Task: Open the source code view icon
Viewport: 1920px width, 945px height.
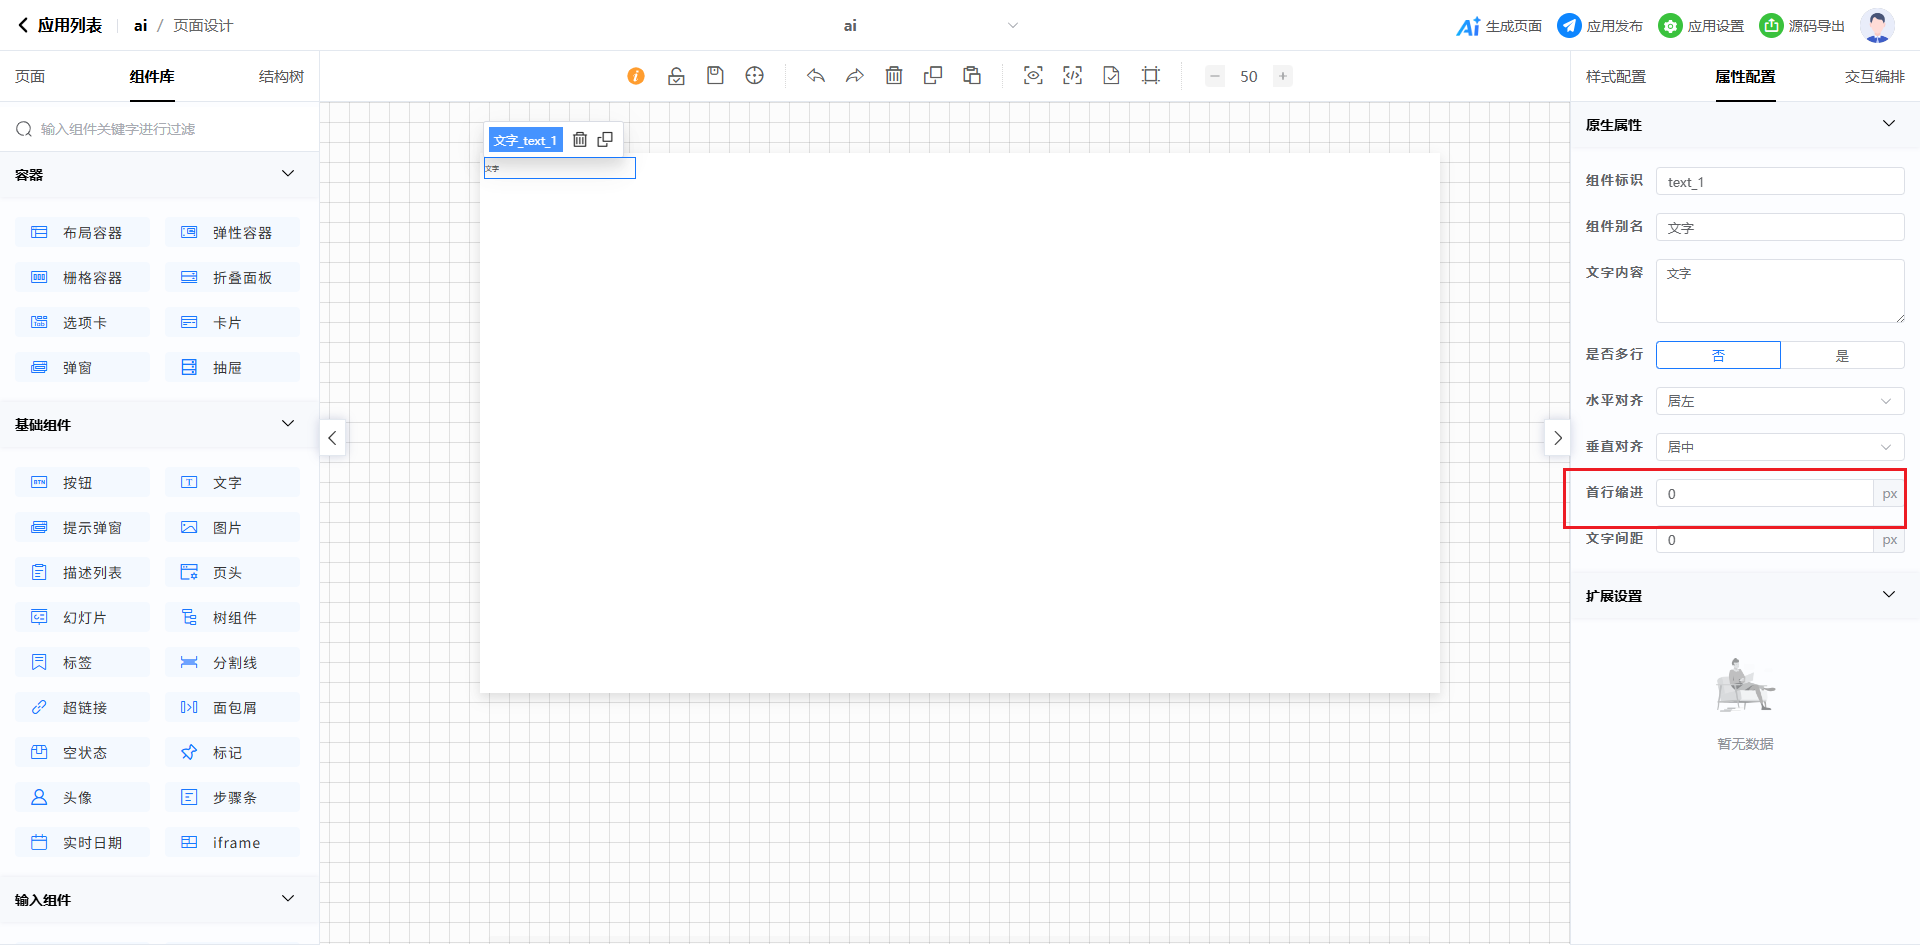Action: (x=1072, y=76)
